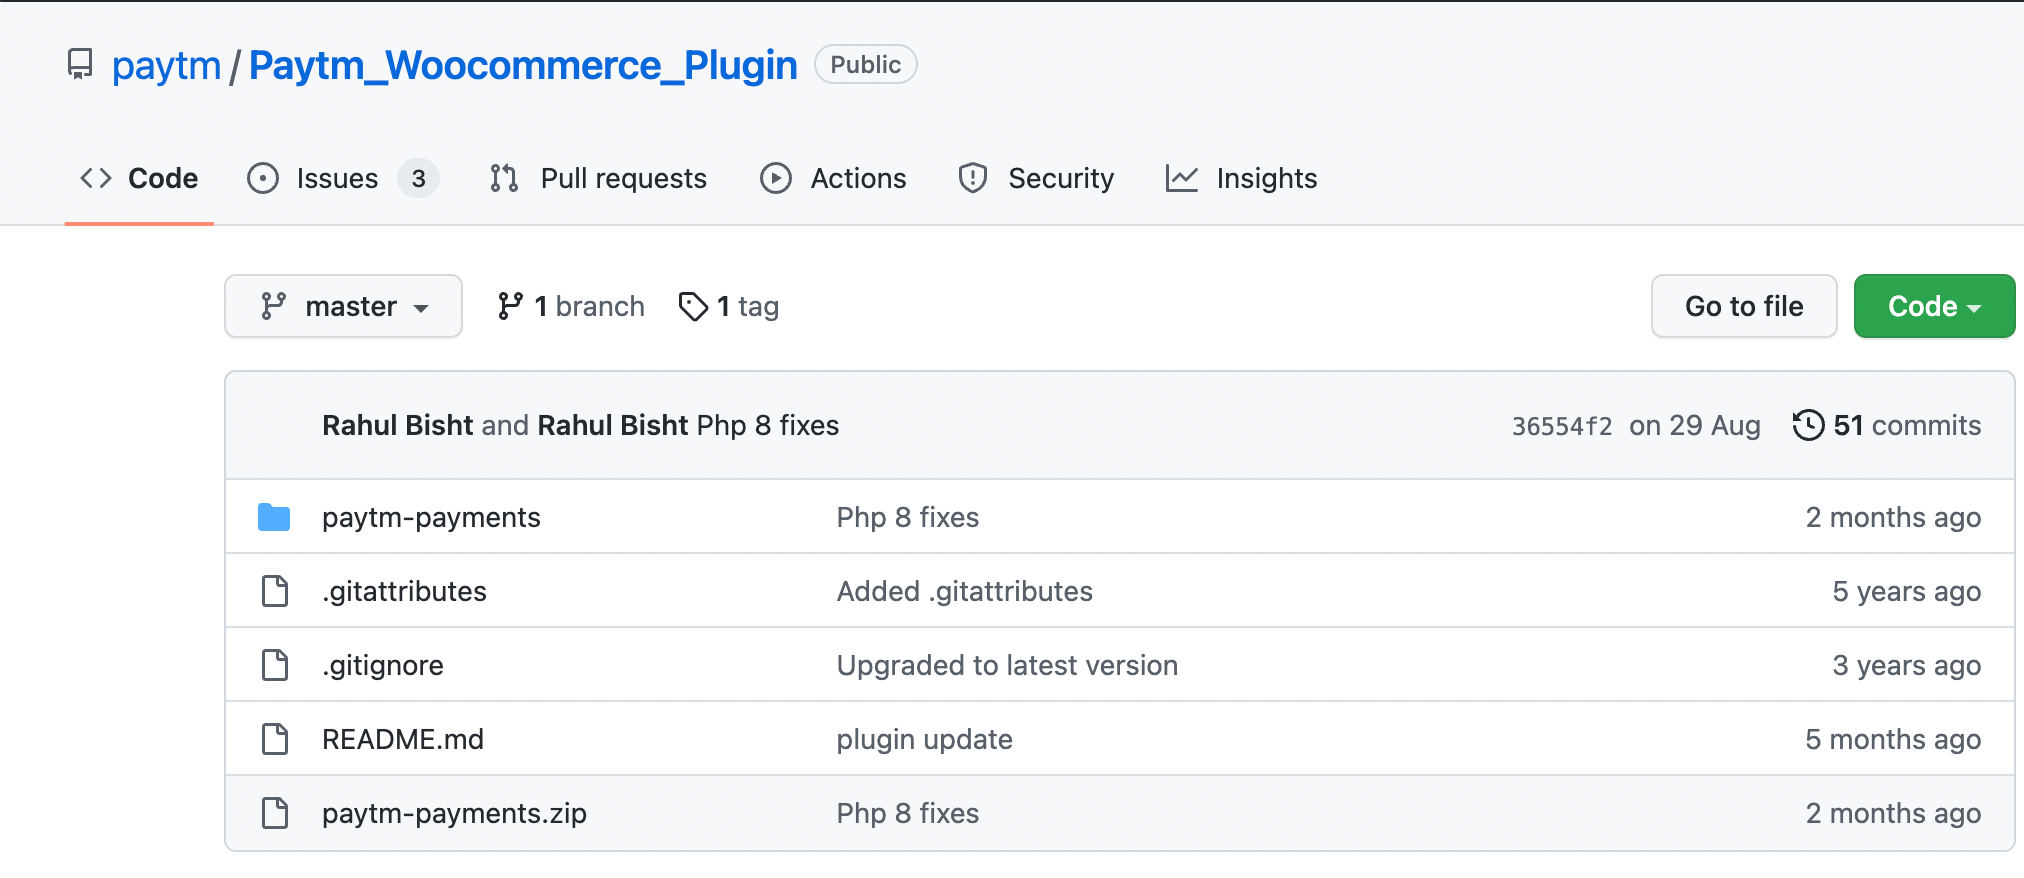The height and width of the screenshot is (878, 2024).
Task: Open the Php 8 fixes latest commit message
Action: coord(768,426)
